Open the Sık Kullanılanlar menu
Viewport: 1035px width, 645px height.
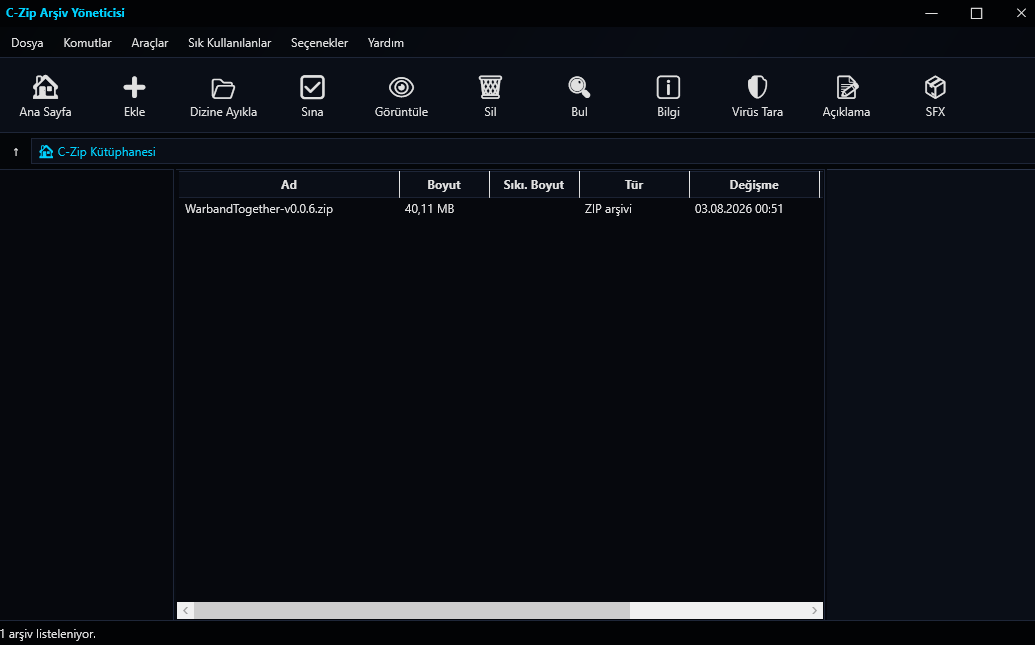click(x=230, y=43)
